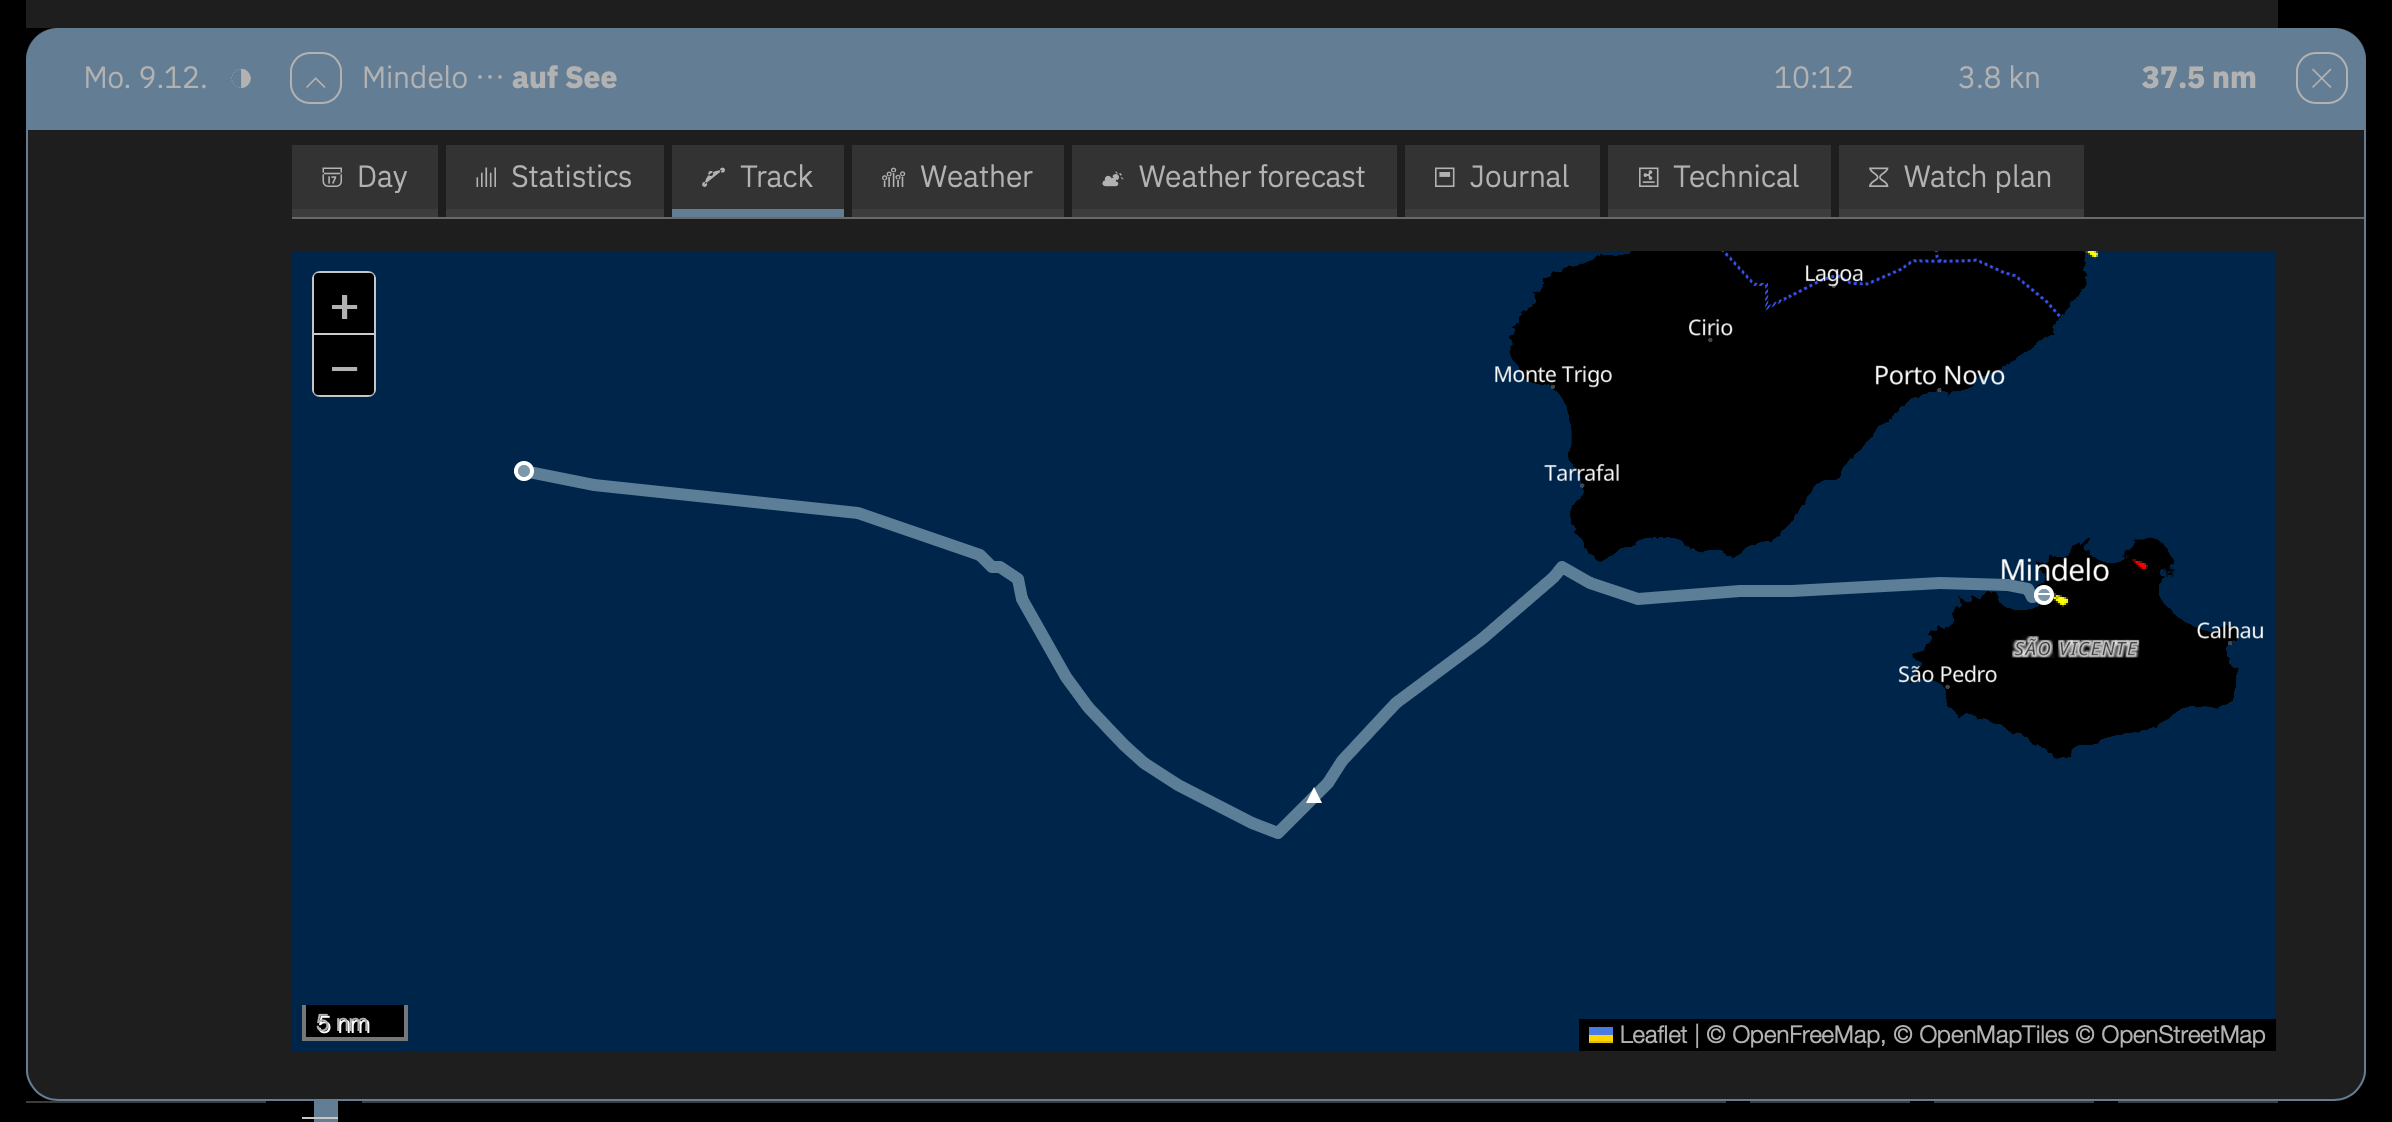
Task: Select the Track tab
Action: [757, 178]
